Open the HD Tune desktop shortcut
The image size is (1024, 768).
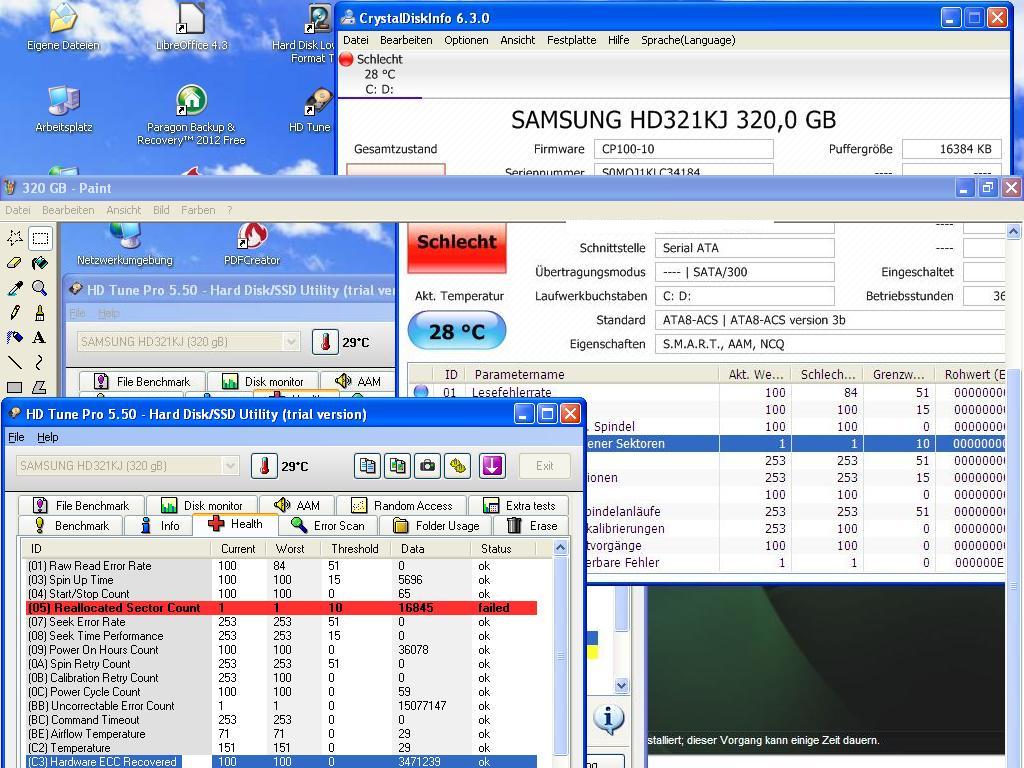click(x=312, y=109)
